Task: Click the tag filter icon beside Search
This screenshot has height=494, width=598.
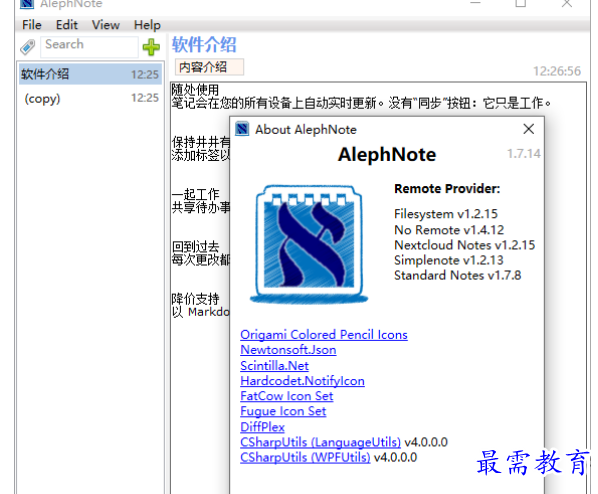Action: 27,47
